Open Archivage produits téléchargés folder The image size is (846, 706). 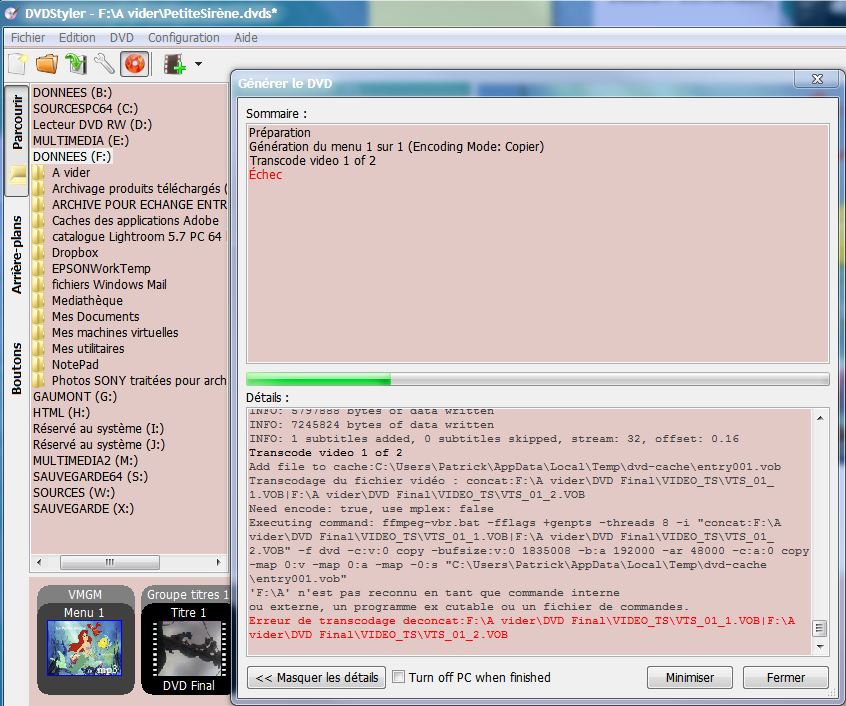coord(139,189)
